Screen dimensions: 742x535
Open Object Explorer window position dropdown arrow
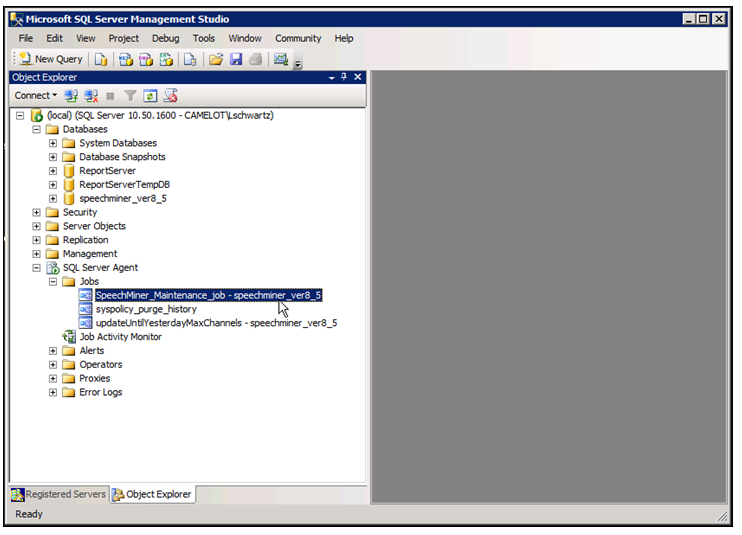[332, 78]
